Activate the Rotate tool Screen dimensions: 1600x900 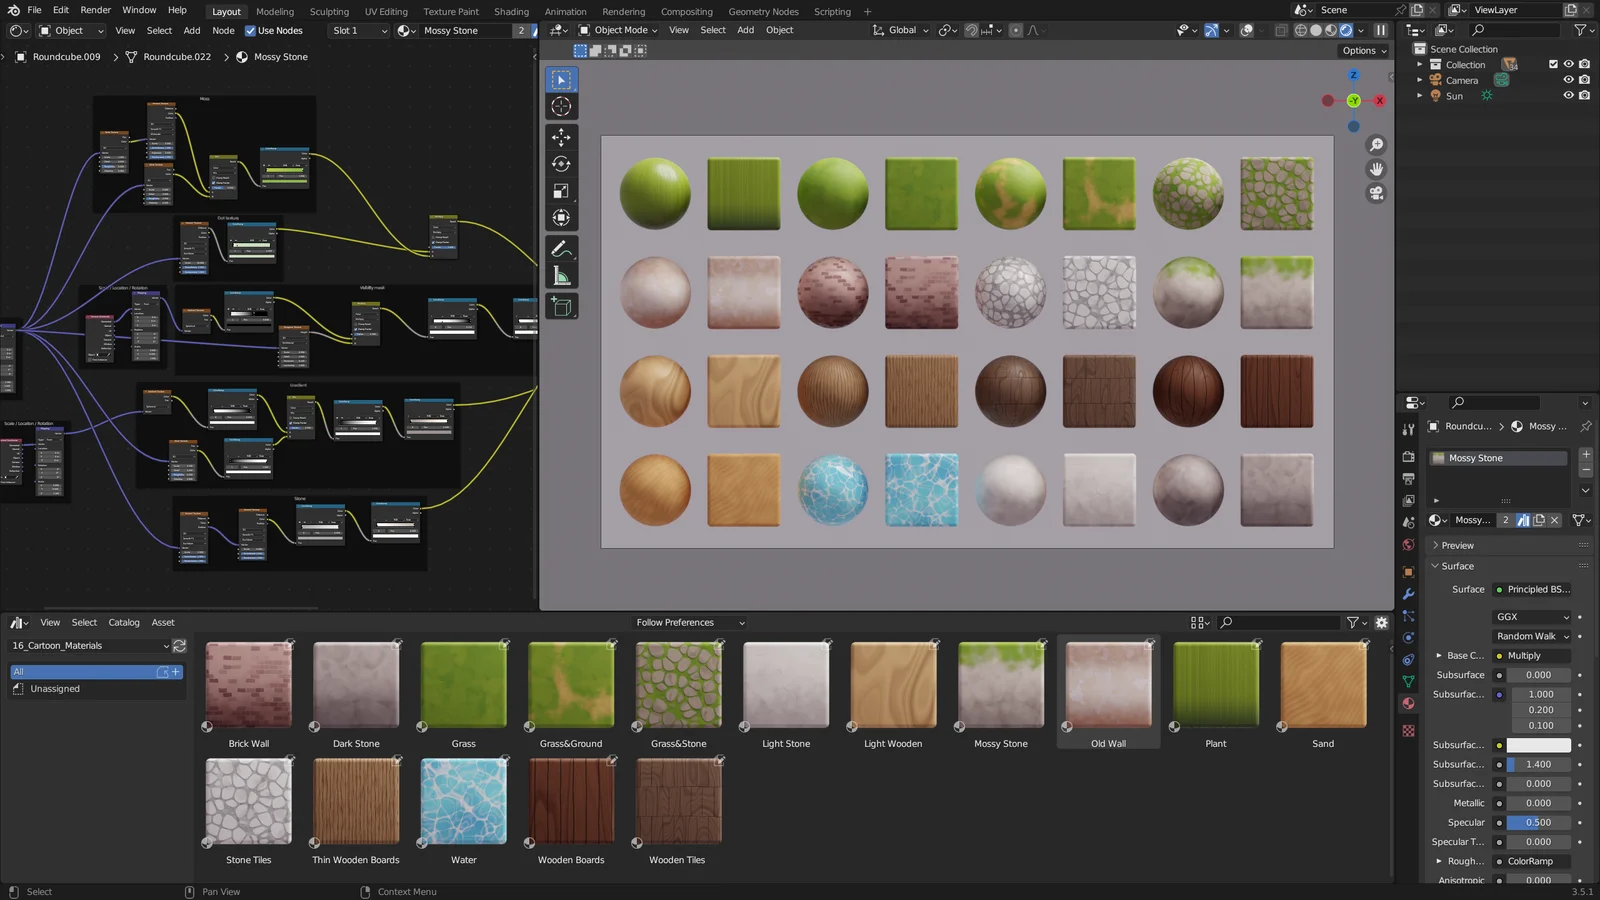(x=561, y=163)
